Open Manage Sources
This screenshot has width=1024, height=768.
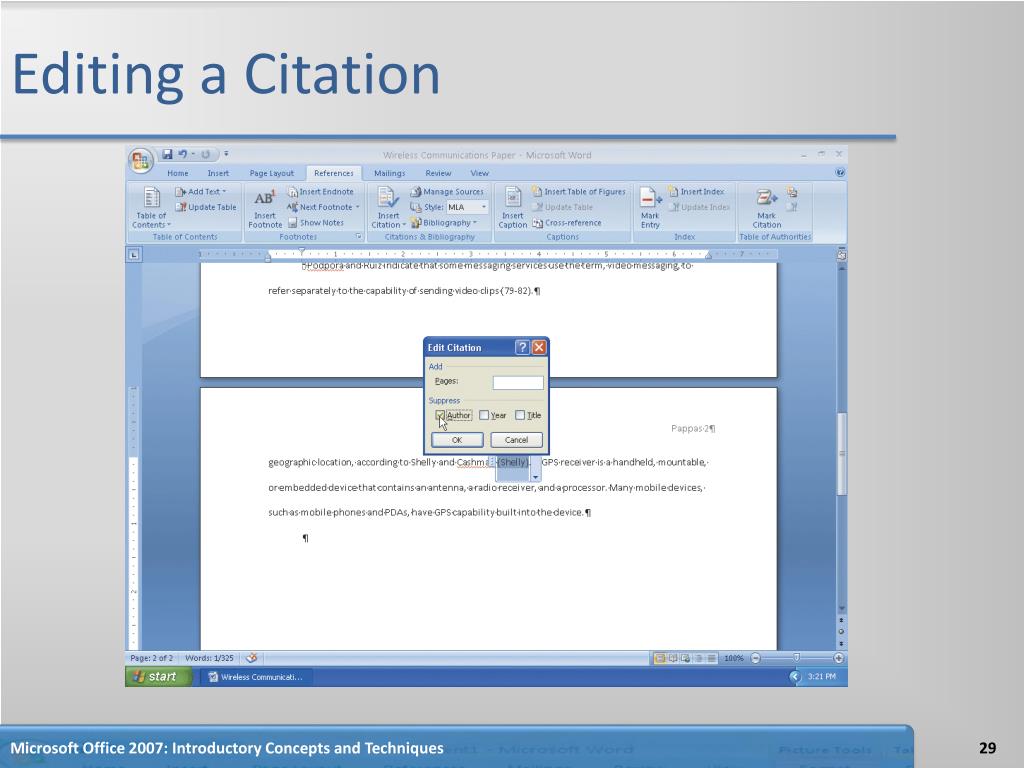point(447,191)
